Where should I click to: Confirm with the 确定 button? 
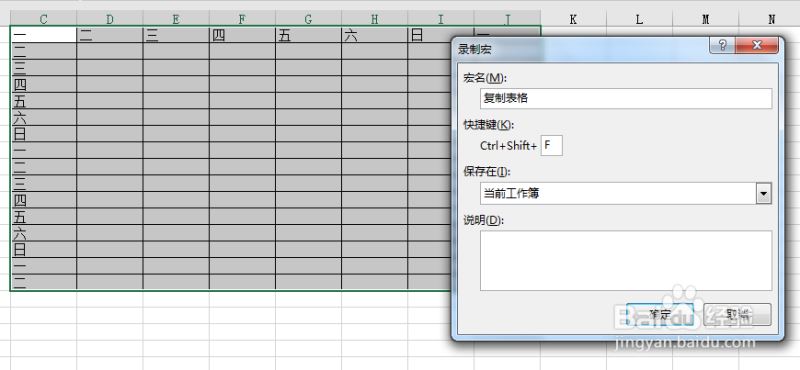click(660, 315)
